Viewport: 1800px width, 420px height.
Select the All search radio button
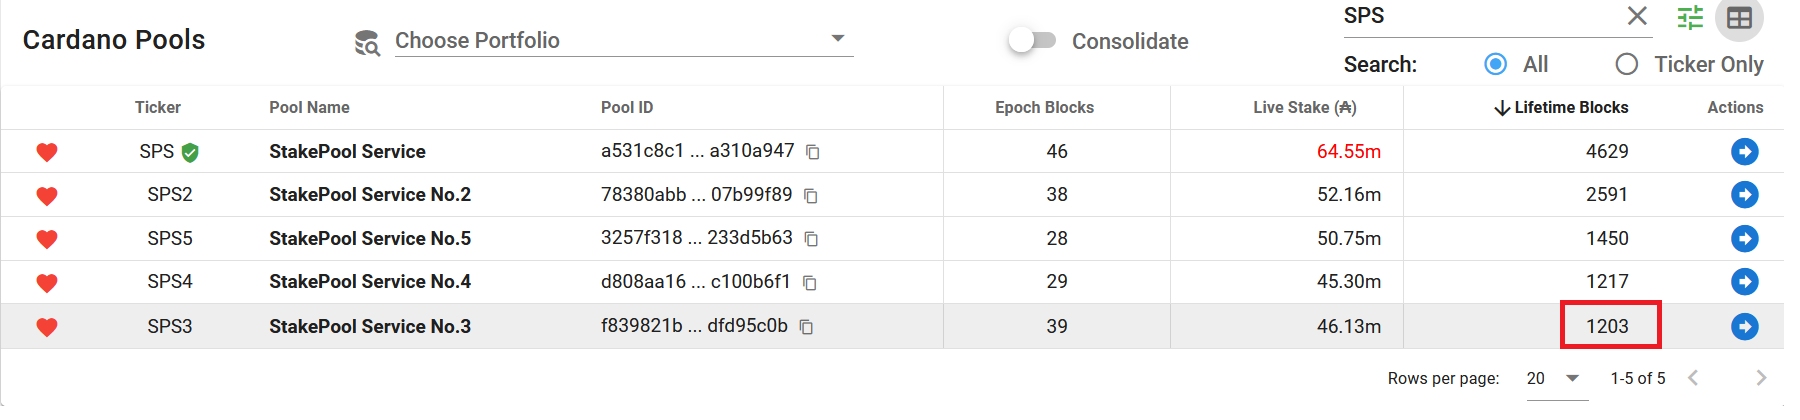(1496, 64)
